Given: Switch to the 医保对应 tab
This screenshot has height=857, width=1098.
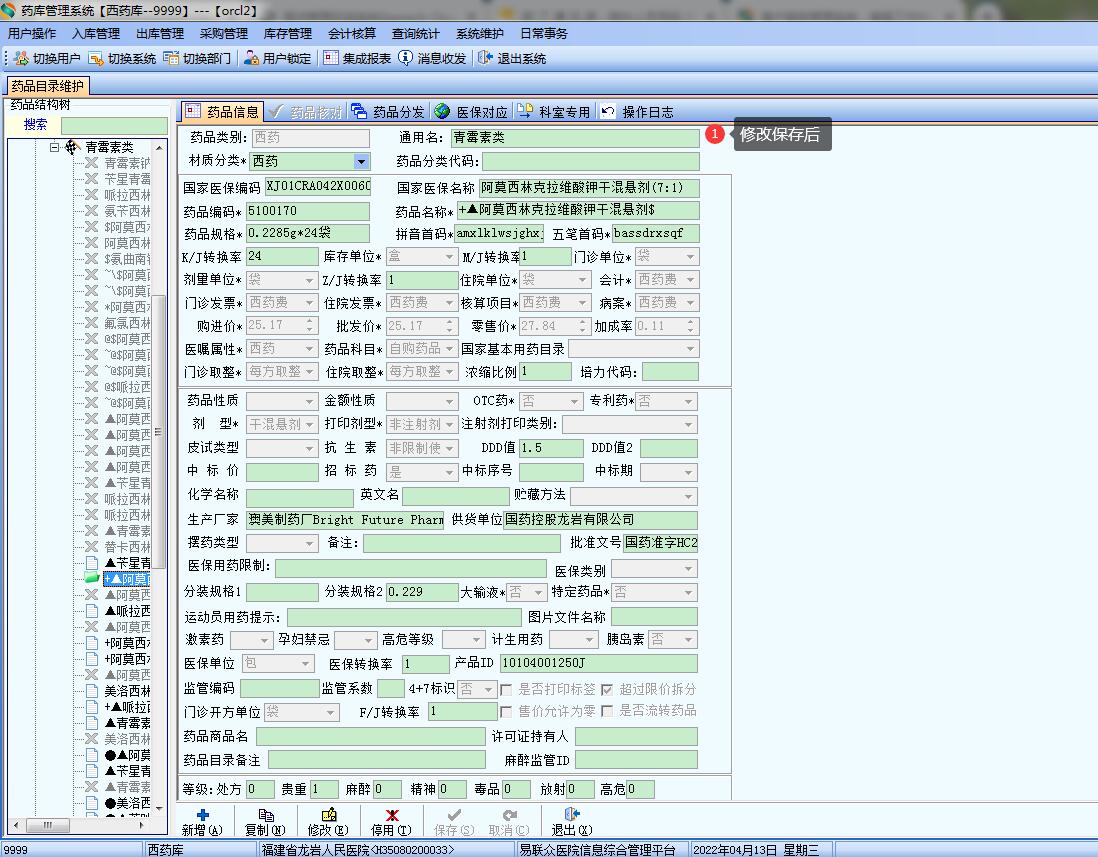Looking at the screenshot, I should [x=471, y=112].
